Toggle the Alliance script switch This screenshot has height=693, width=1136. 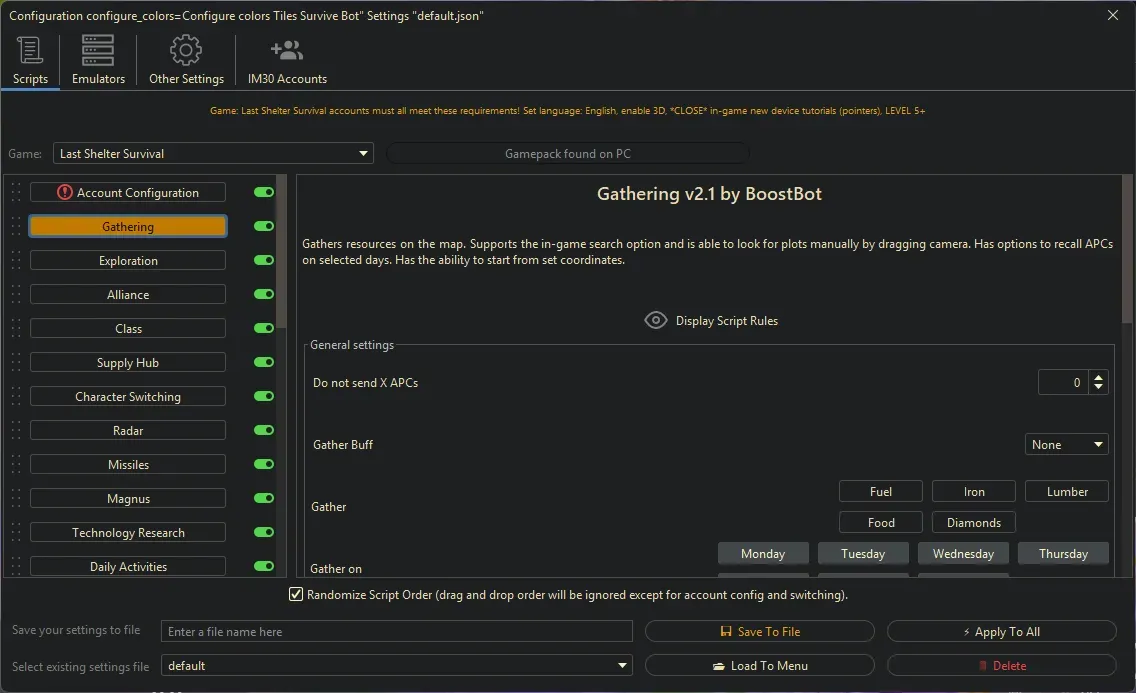264,294
